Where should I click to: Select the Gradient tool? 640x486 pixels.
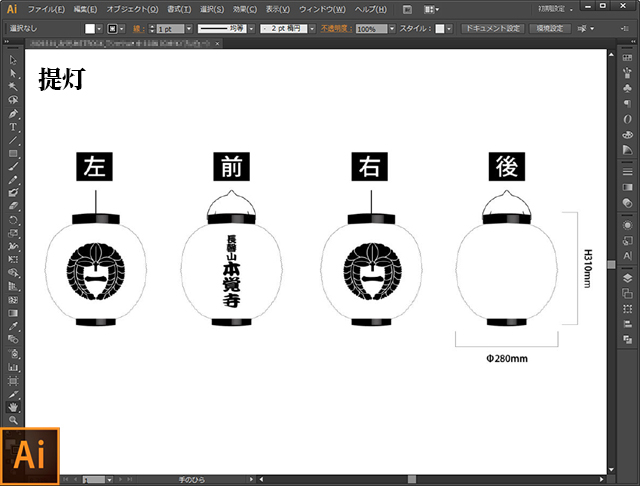pos(13,313)
